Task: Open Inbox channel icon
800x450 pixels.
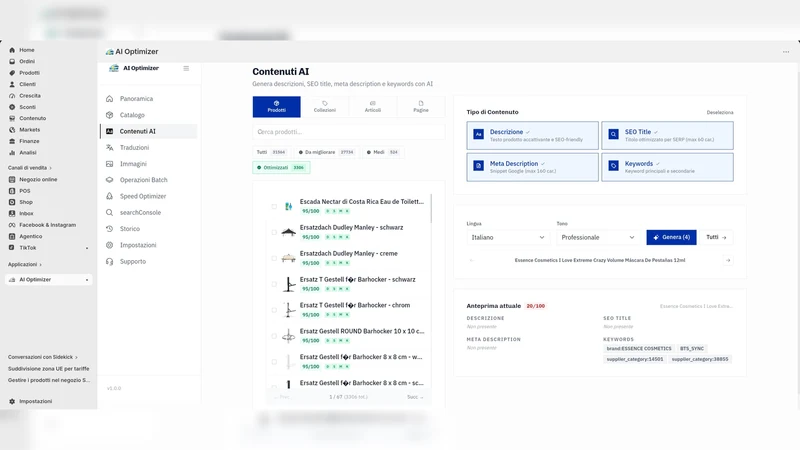Action: click(12, 213)
